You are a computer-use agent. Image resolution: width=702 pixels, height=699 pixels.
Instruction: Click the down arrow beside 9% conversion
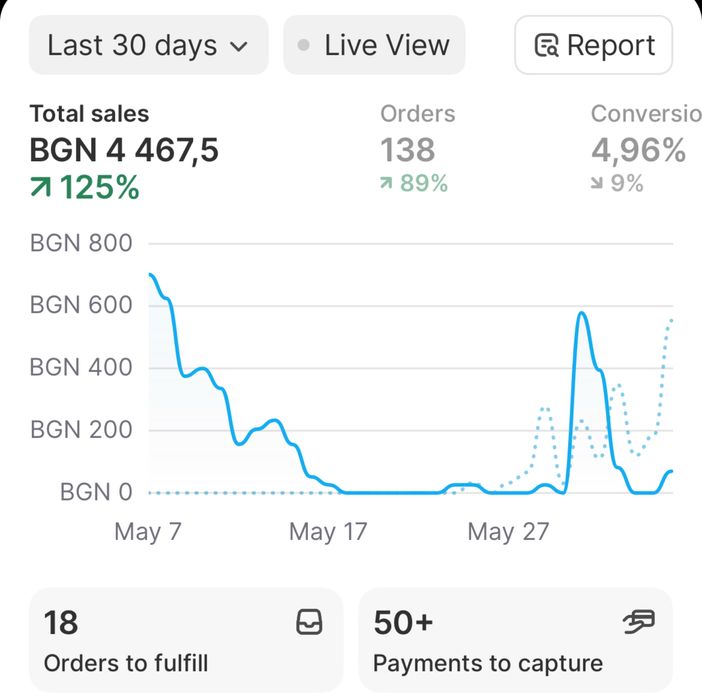(x=597, y=183)
